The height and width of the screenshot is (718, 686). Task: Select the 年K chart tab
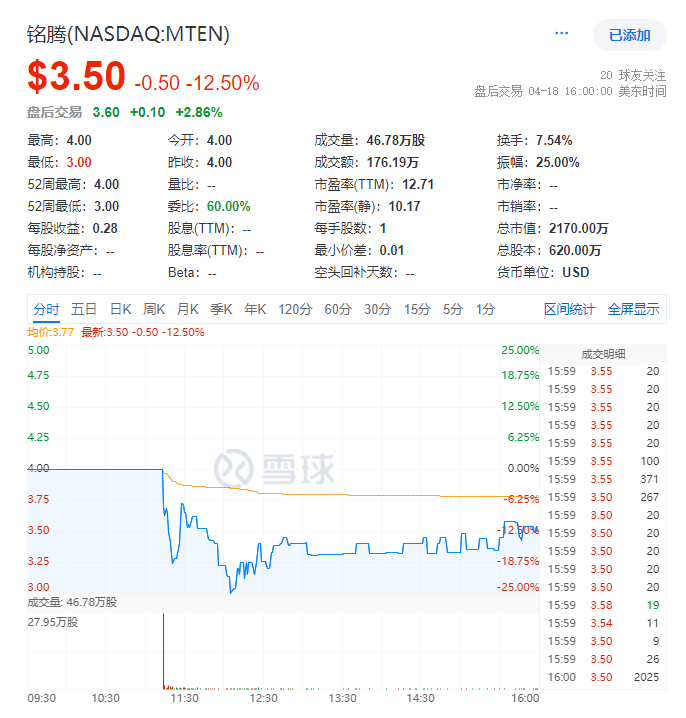pos(255,310)
